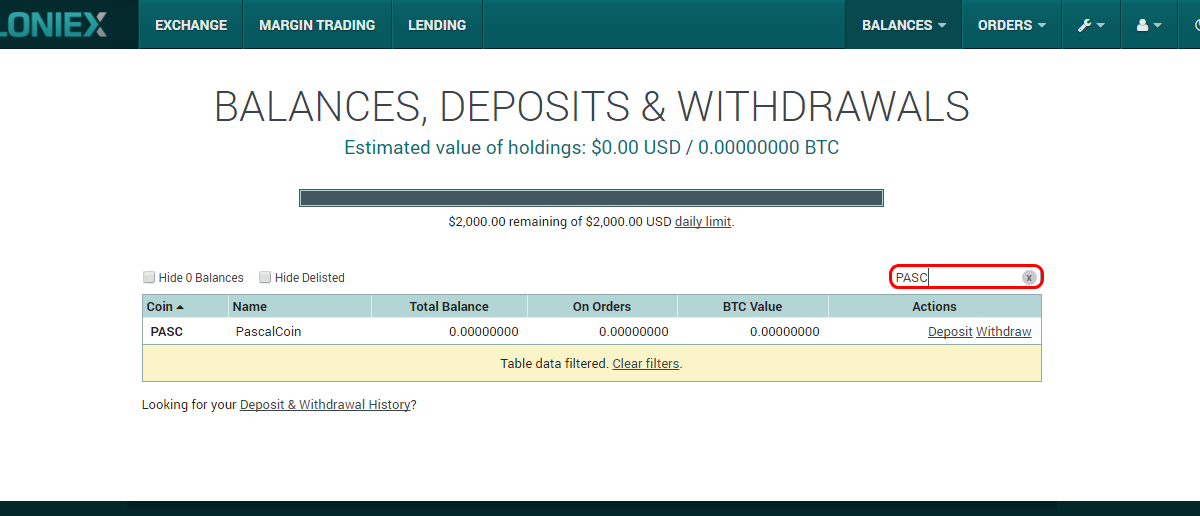Click the Actions column header
This screenshot has height=516, width=1200.
point(934,307)
